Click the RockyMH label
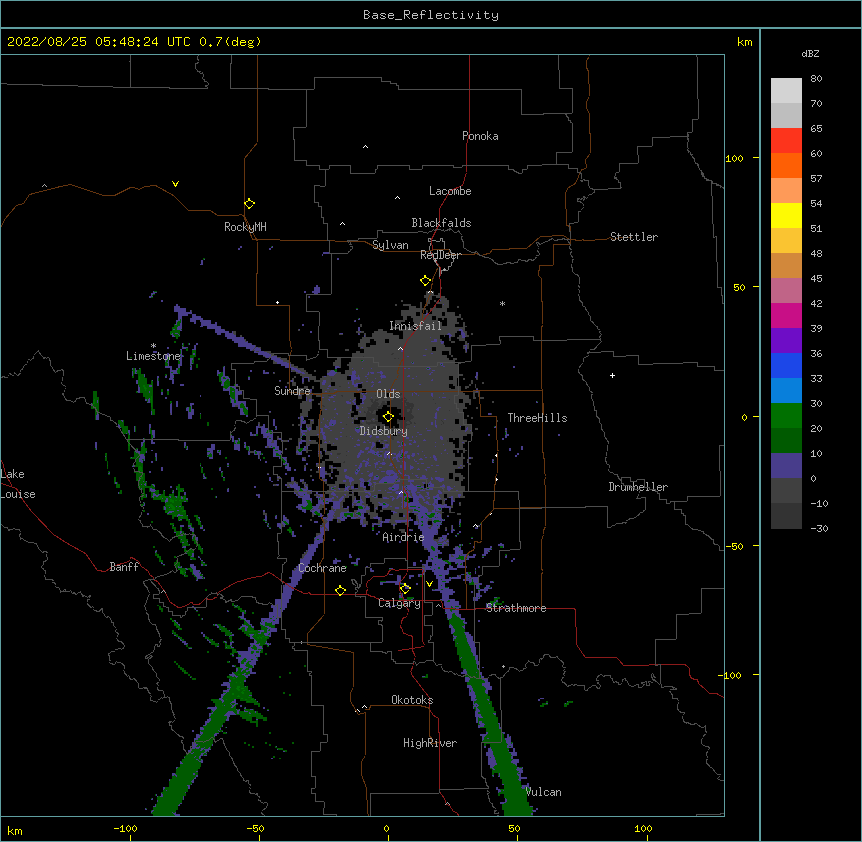 click(245, 227)
